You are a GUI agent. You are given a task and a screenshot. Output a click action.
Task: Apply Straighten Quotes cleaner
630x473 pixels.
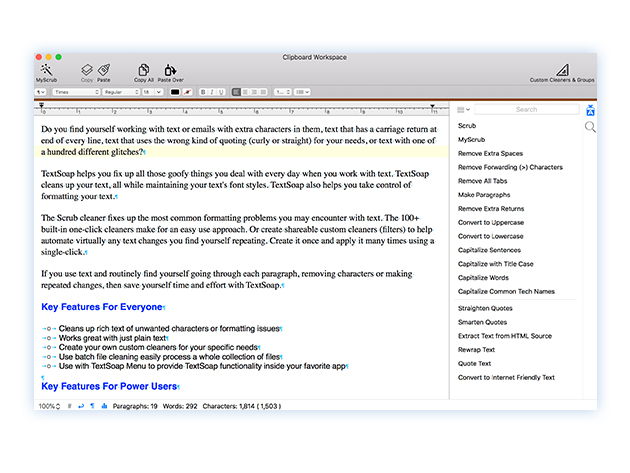pos(485,308)
